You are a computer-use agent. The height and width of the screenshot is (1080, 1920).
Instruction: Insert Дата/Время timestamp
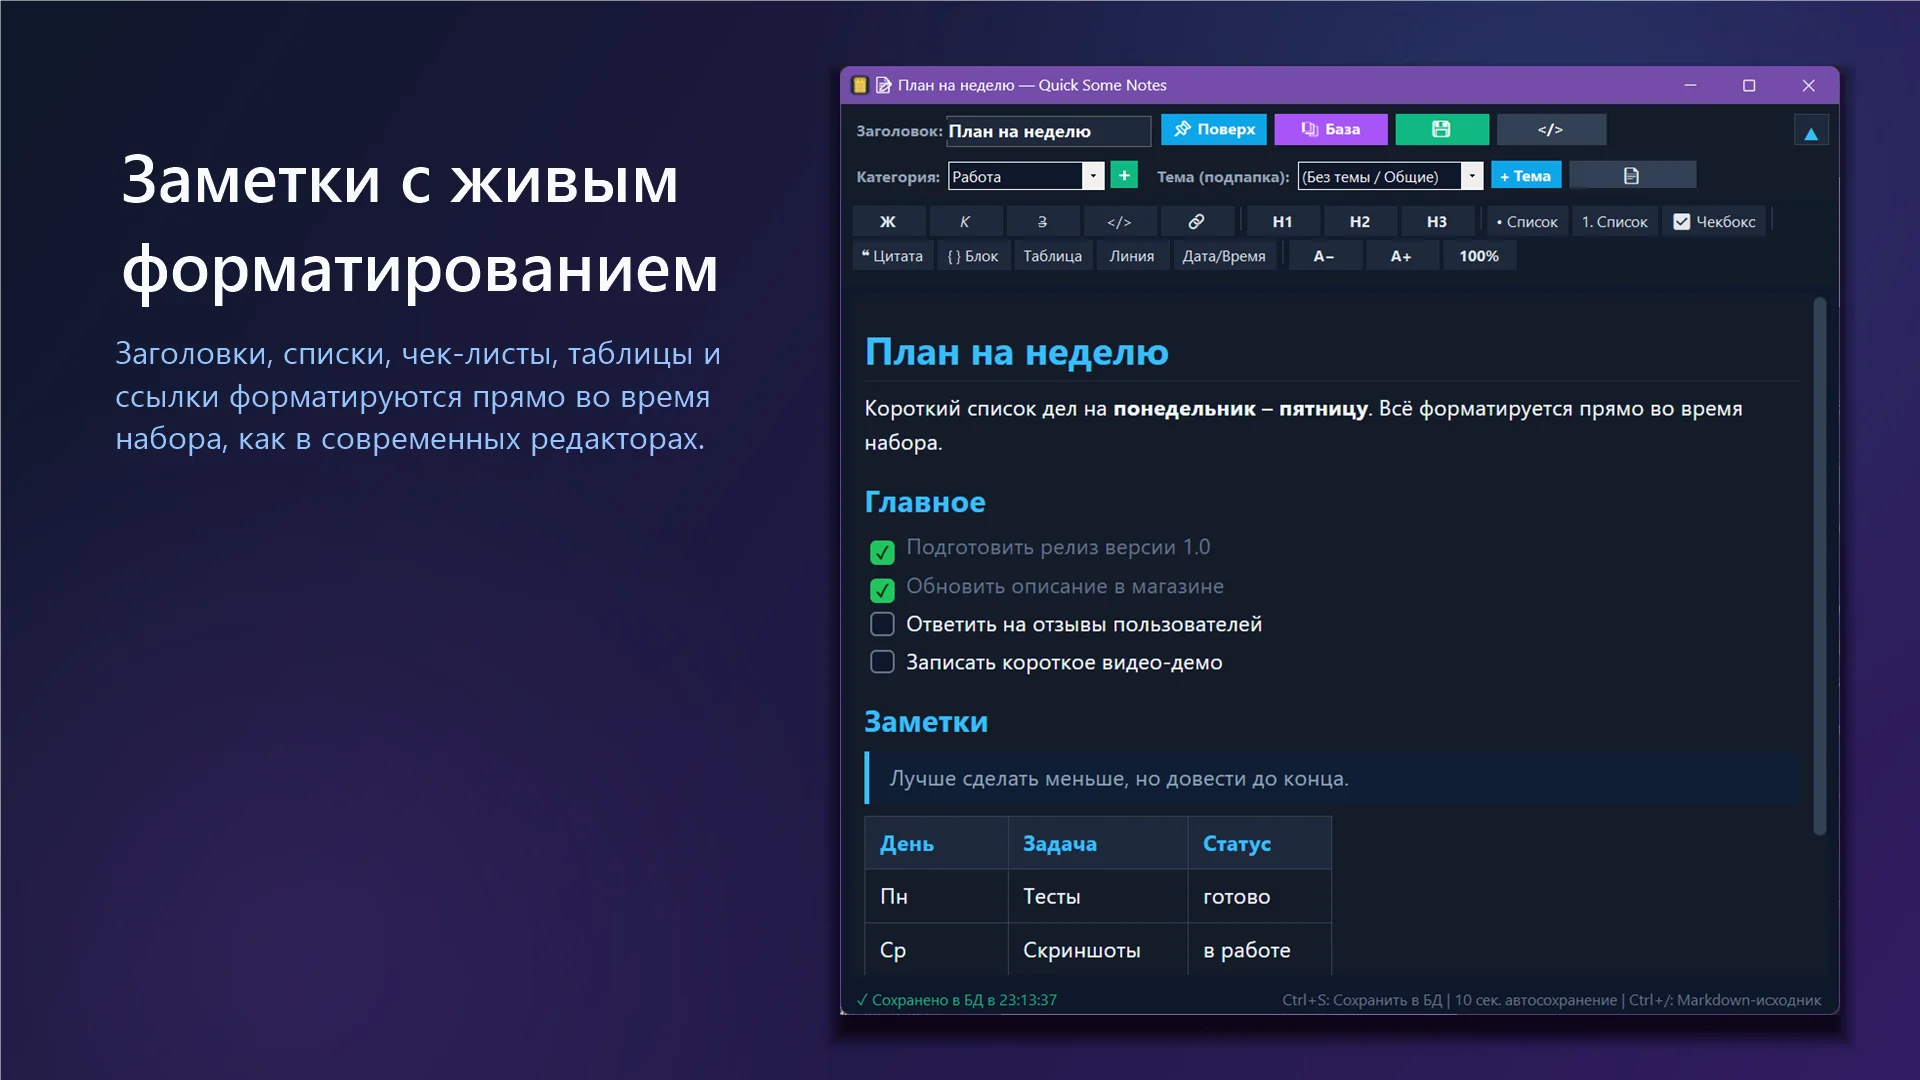point(1224,256)
